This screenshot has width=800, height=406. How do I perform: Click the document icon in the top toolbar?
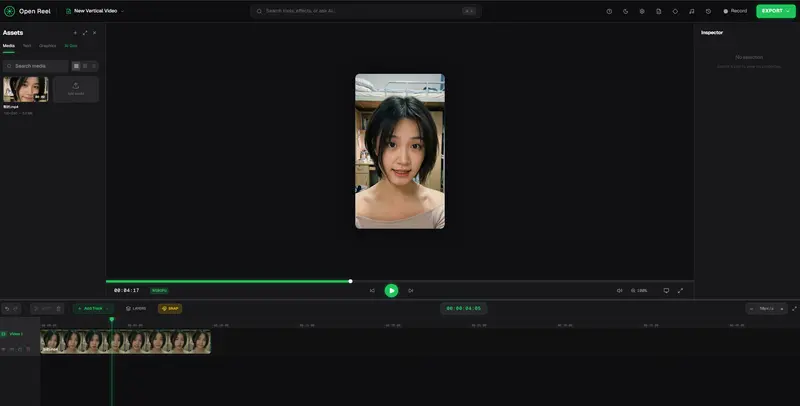[x=659, y=11]
